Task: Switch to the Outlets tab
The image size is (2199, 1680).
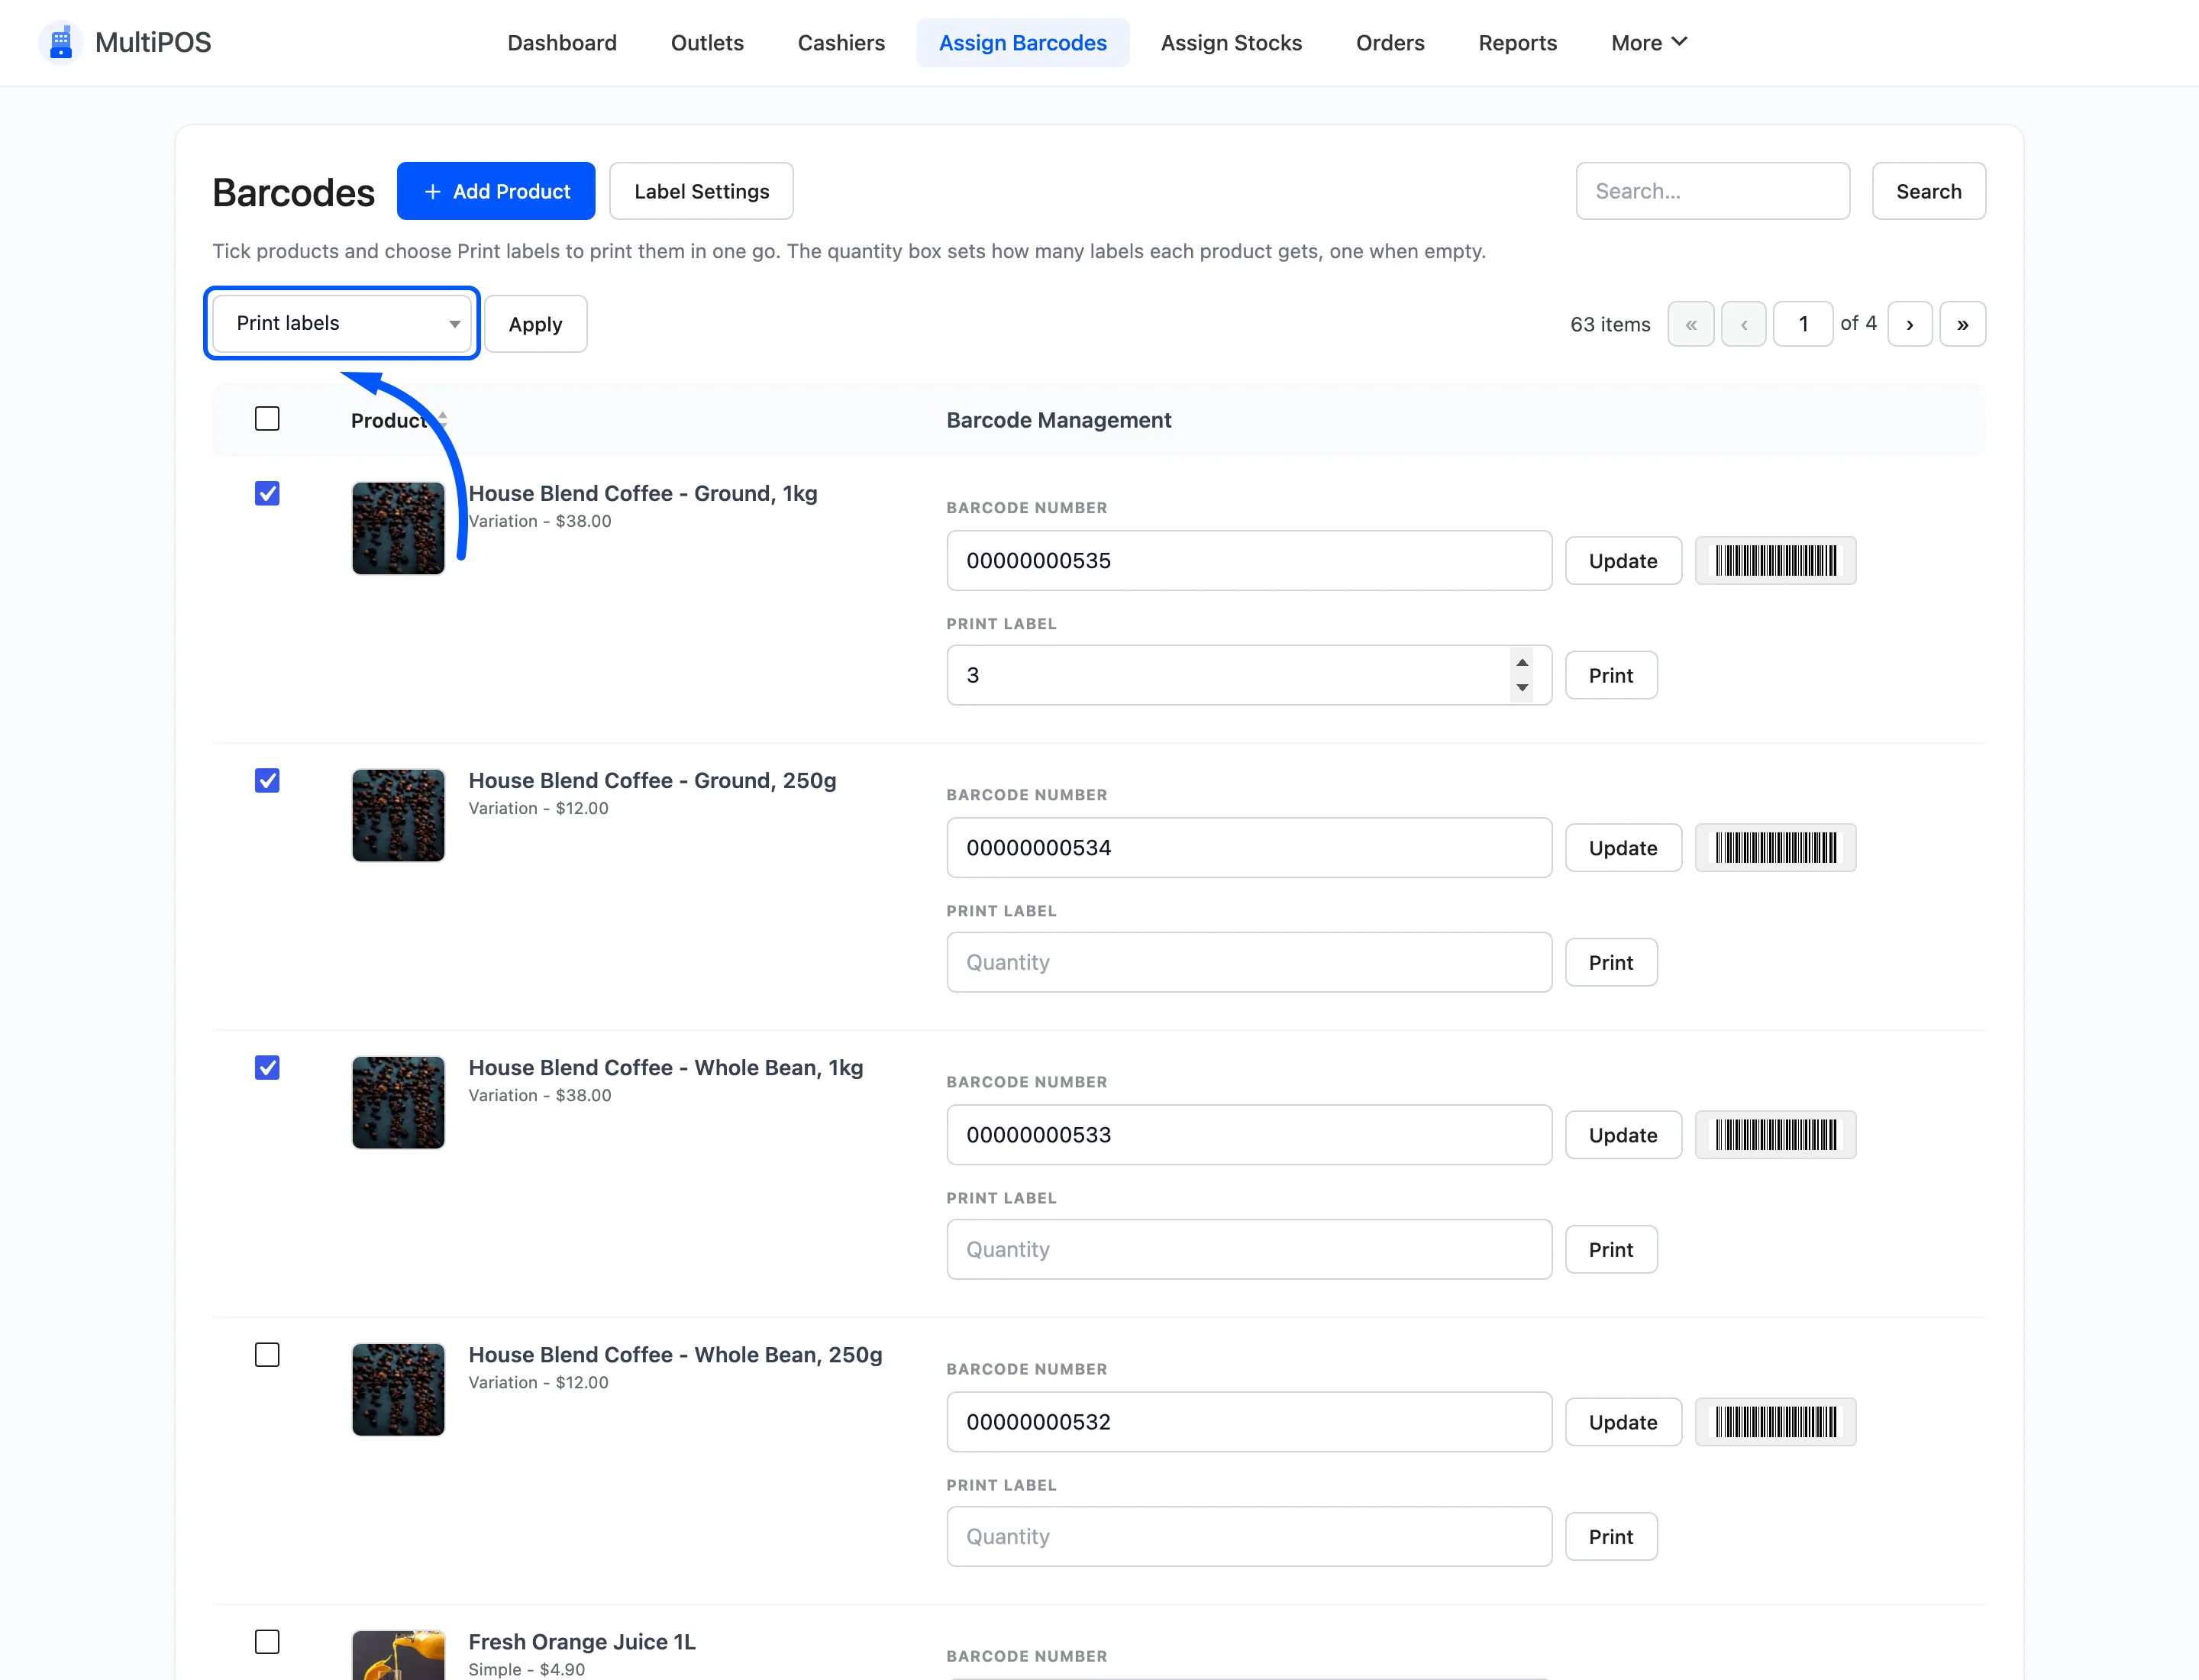Action: (707, 42)
